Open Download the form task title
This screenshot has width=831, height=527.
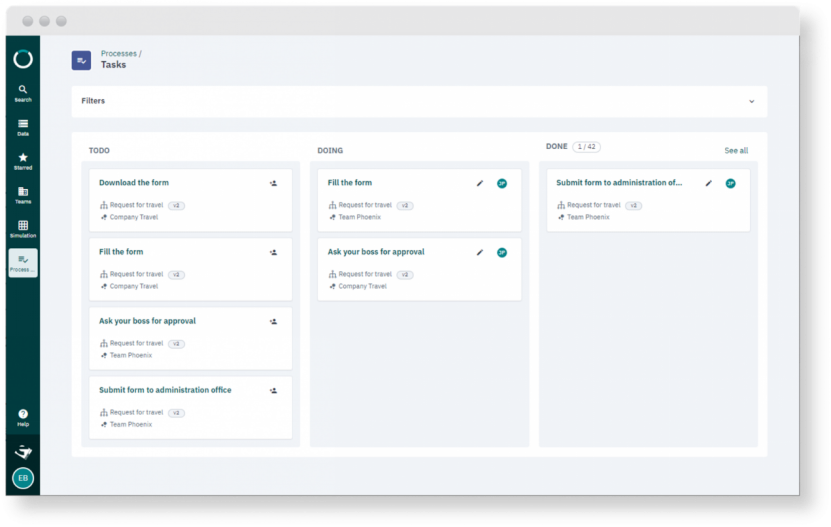pyautogui.click(x=134, y=182)
